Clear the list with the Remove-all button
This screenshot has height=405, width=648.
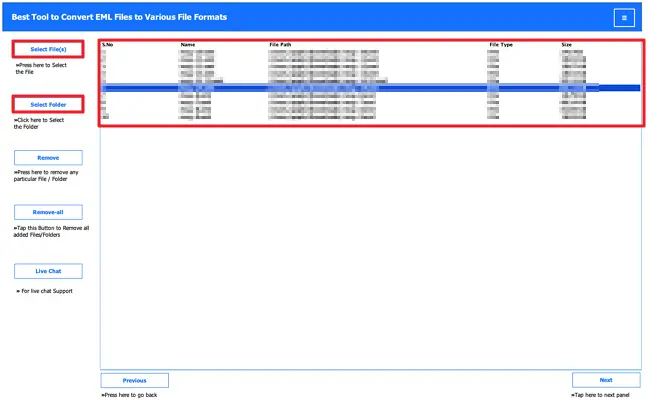pyautogui.click(x=48, y=212)
